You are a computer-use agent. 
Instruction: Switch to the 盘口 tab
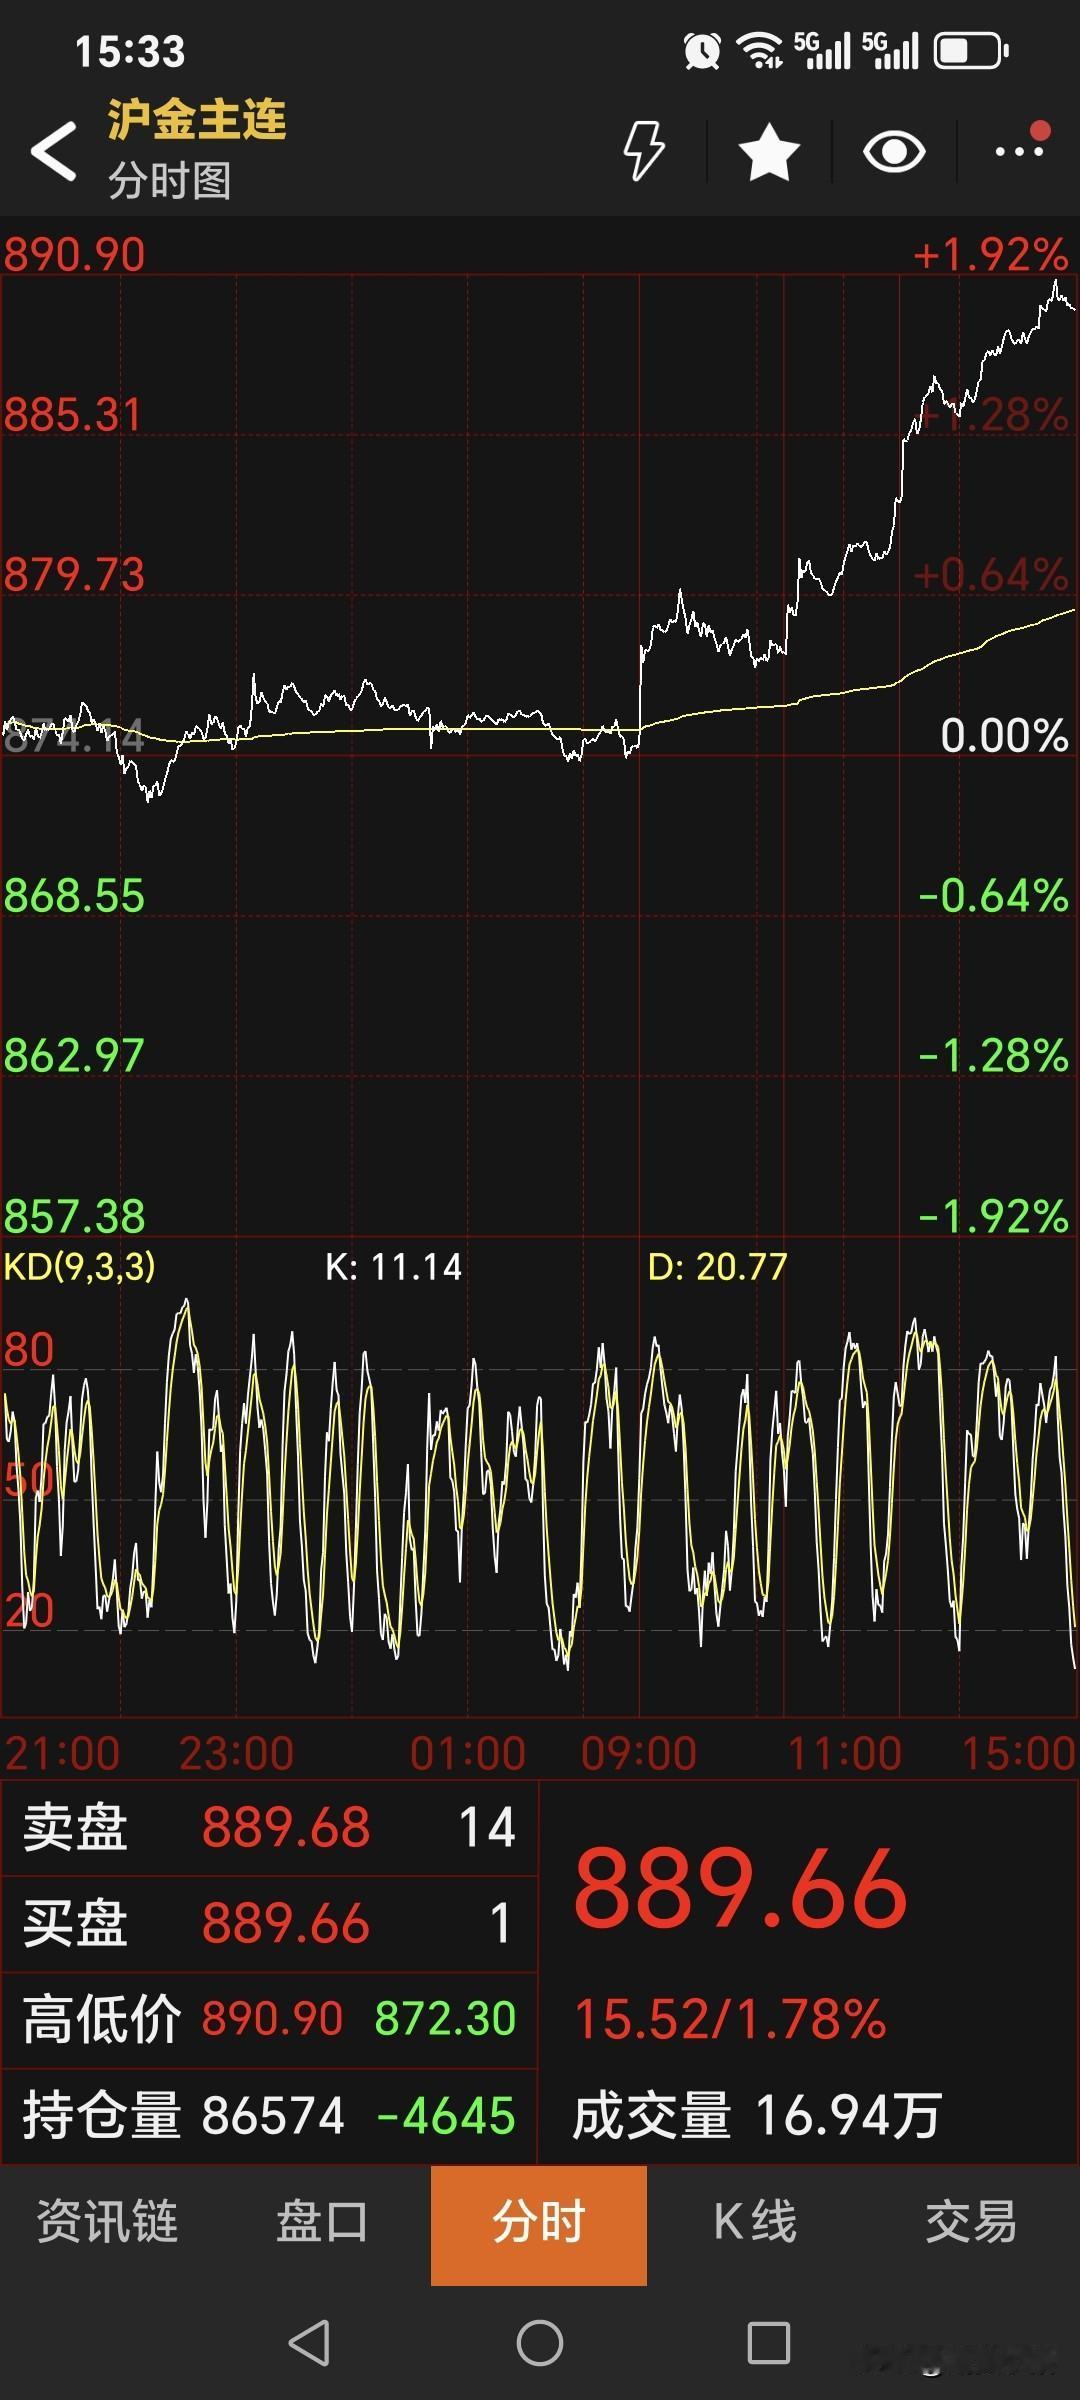322,2221
